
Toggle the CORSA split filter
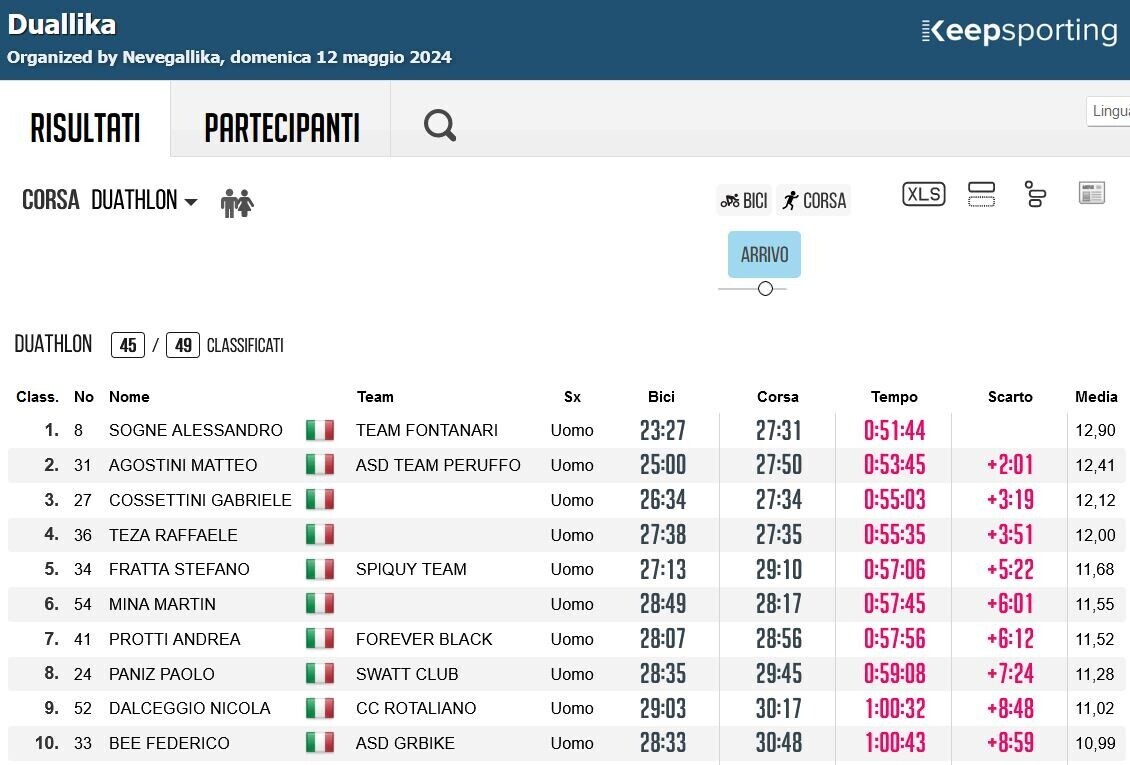click(x=814, y=200)
